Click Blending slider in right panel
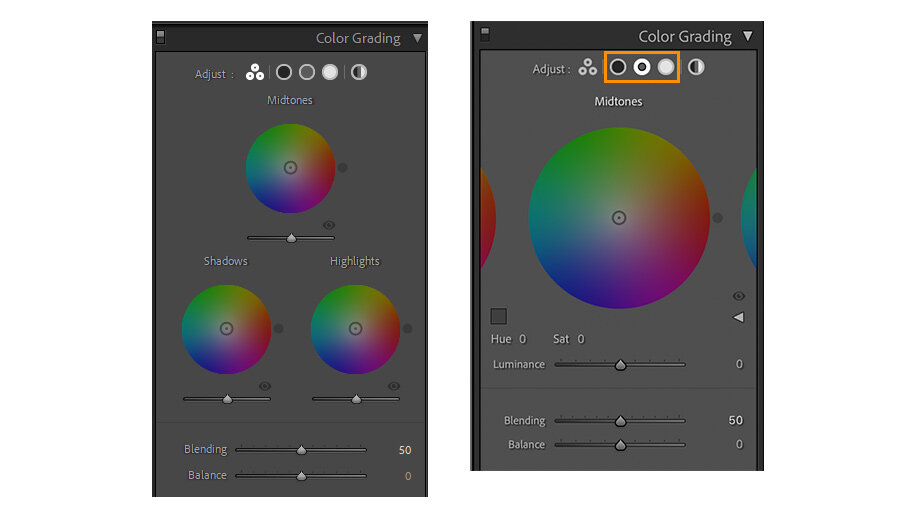This screenshot has width=920, height=518. pos(620,421)
